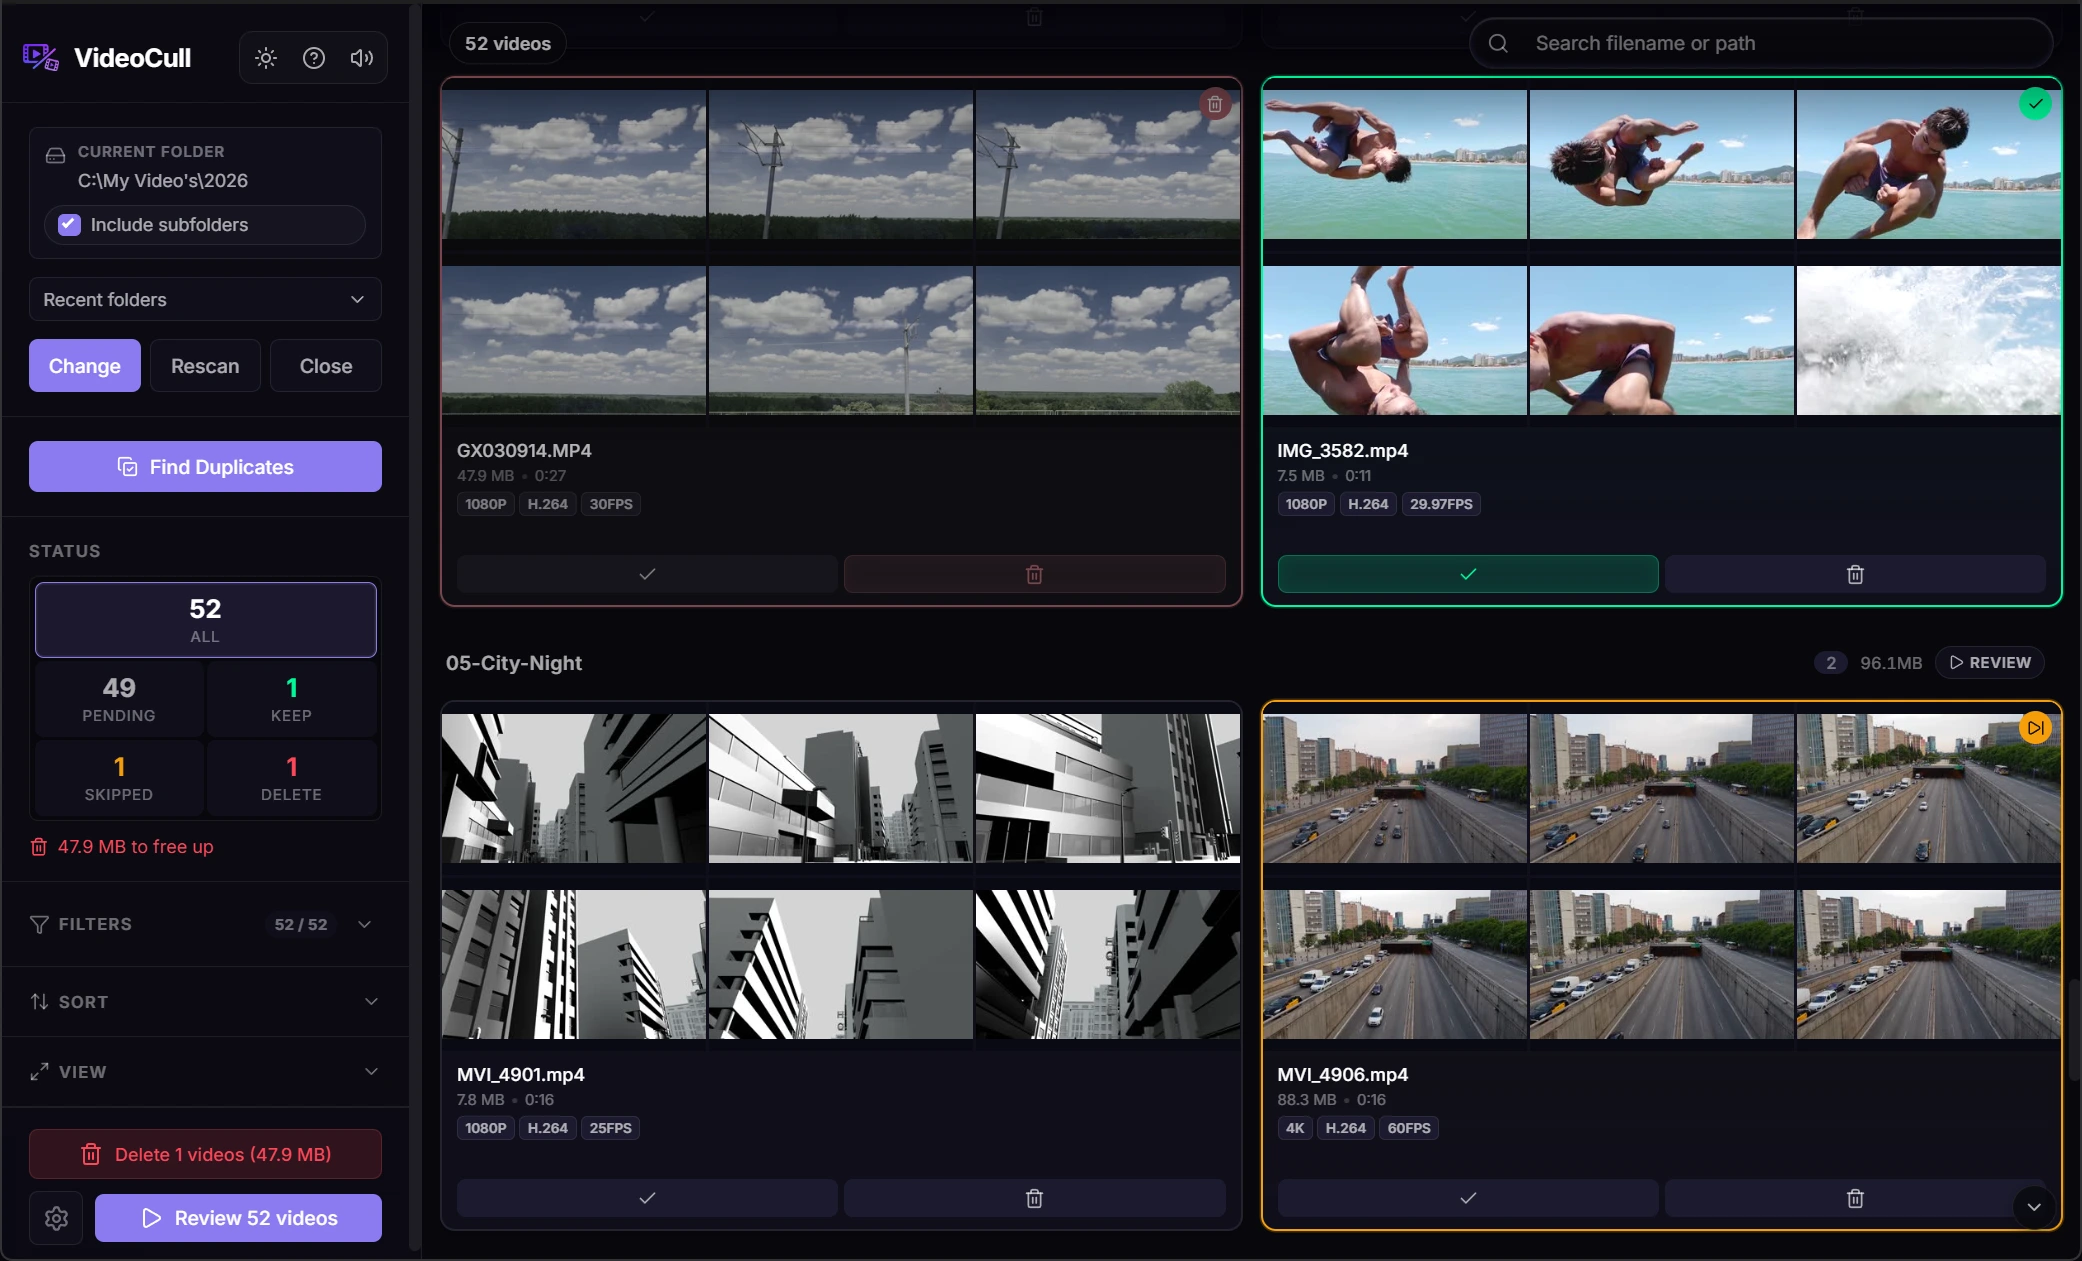Toggle delete mark on GX030914.MP4 card
This screenshot has width=2082, height=1261.
(x=1034, y=574)
